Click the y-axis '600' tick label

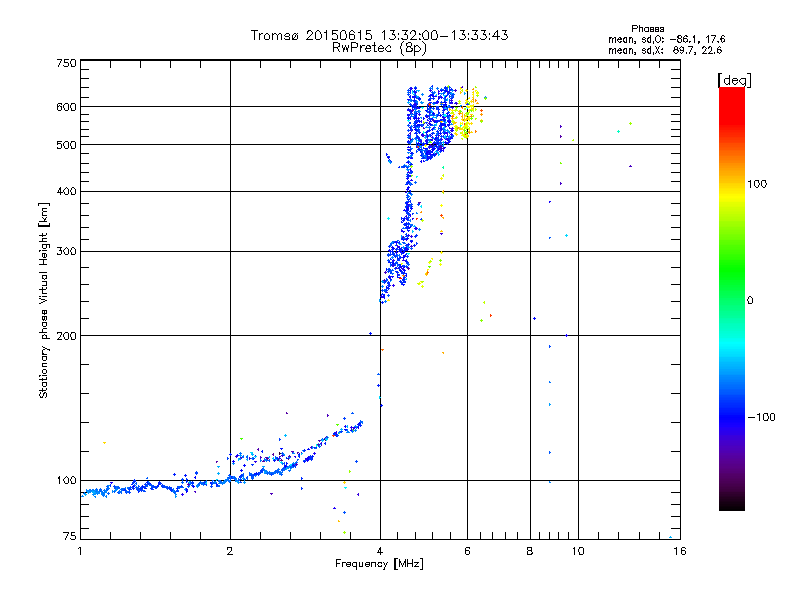pos(66,107)
